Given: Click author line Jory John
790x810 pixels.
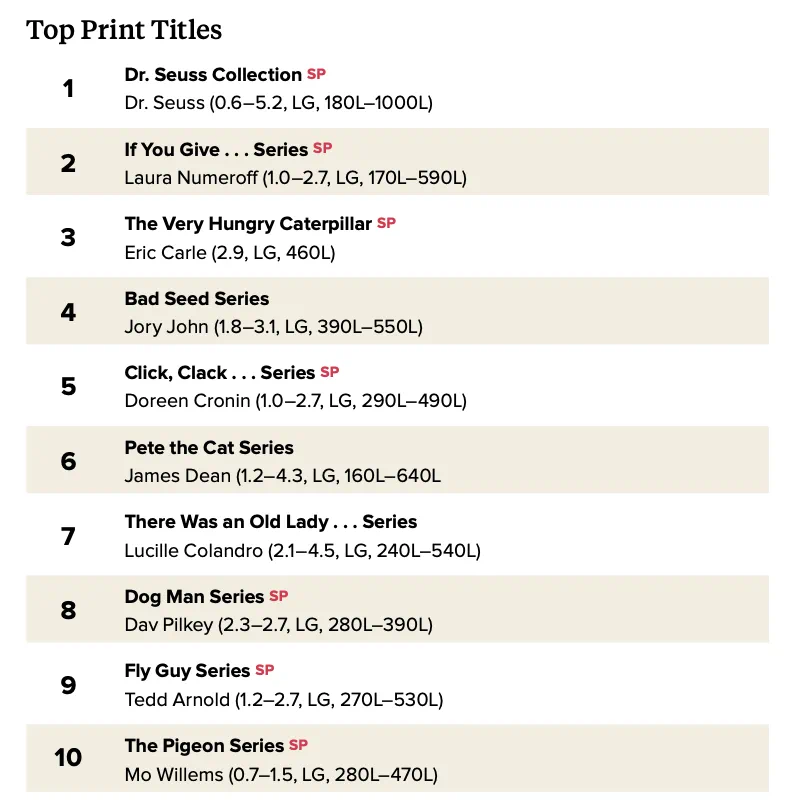Looking at the screenshot, I should 273,327.
